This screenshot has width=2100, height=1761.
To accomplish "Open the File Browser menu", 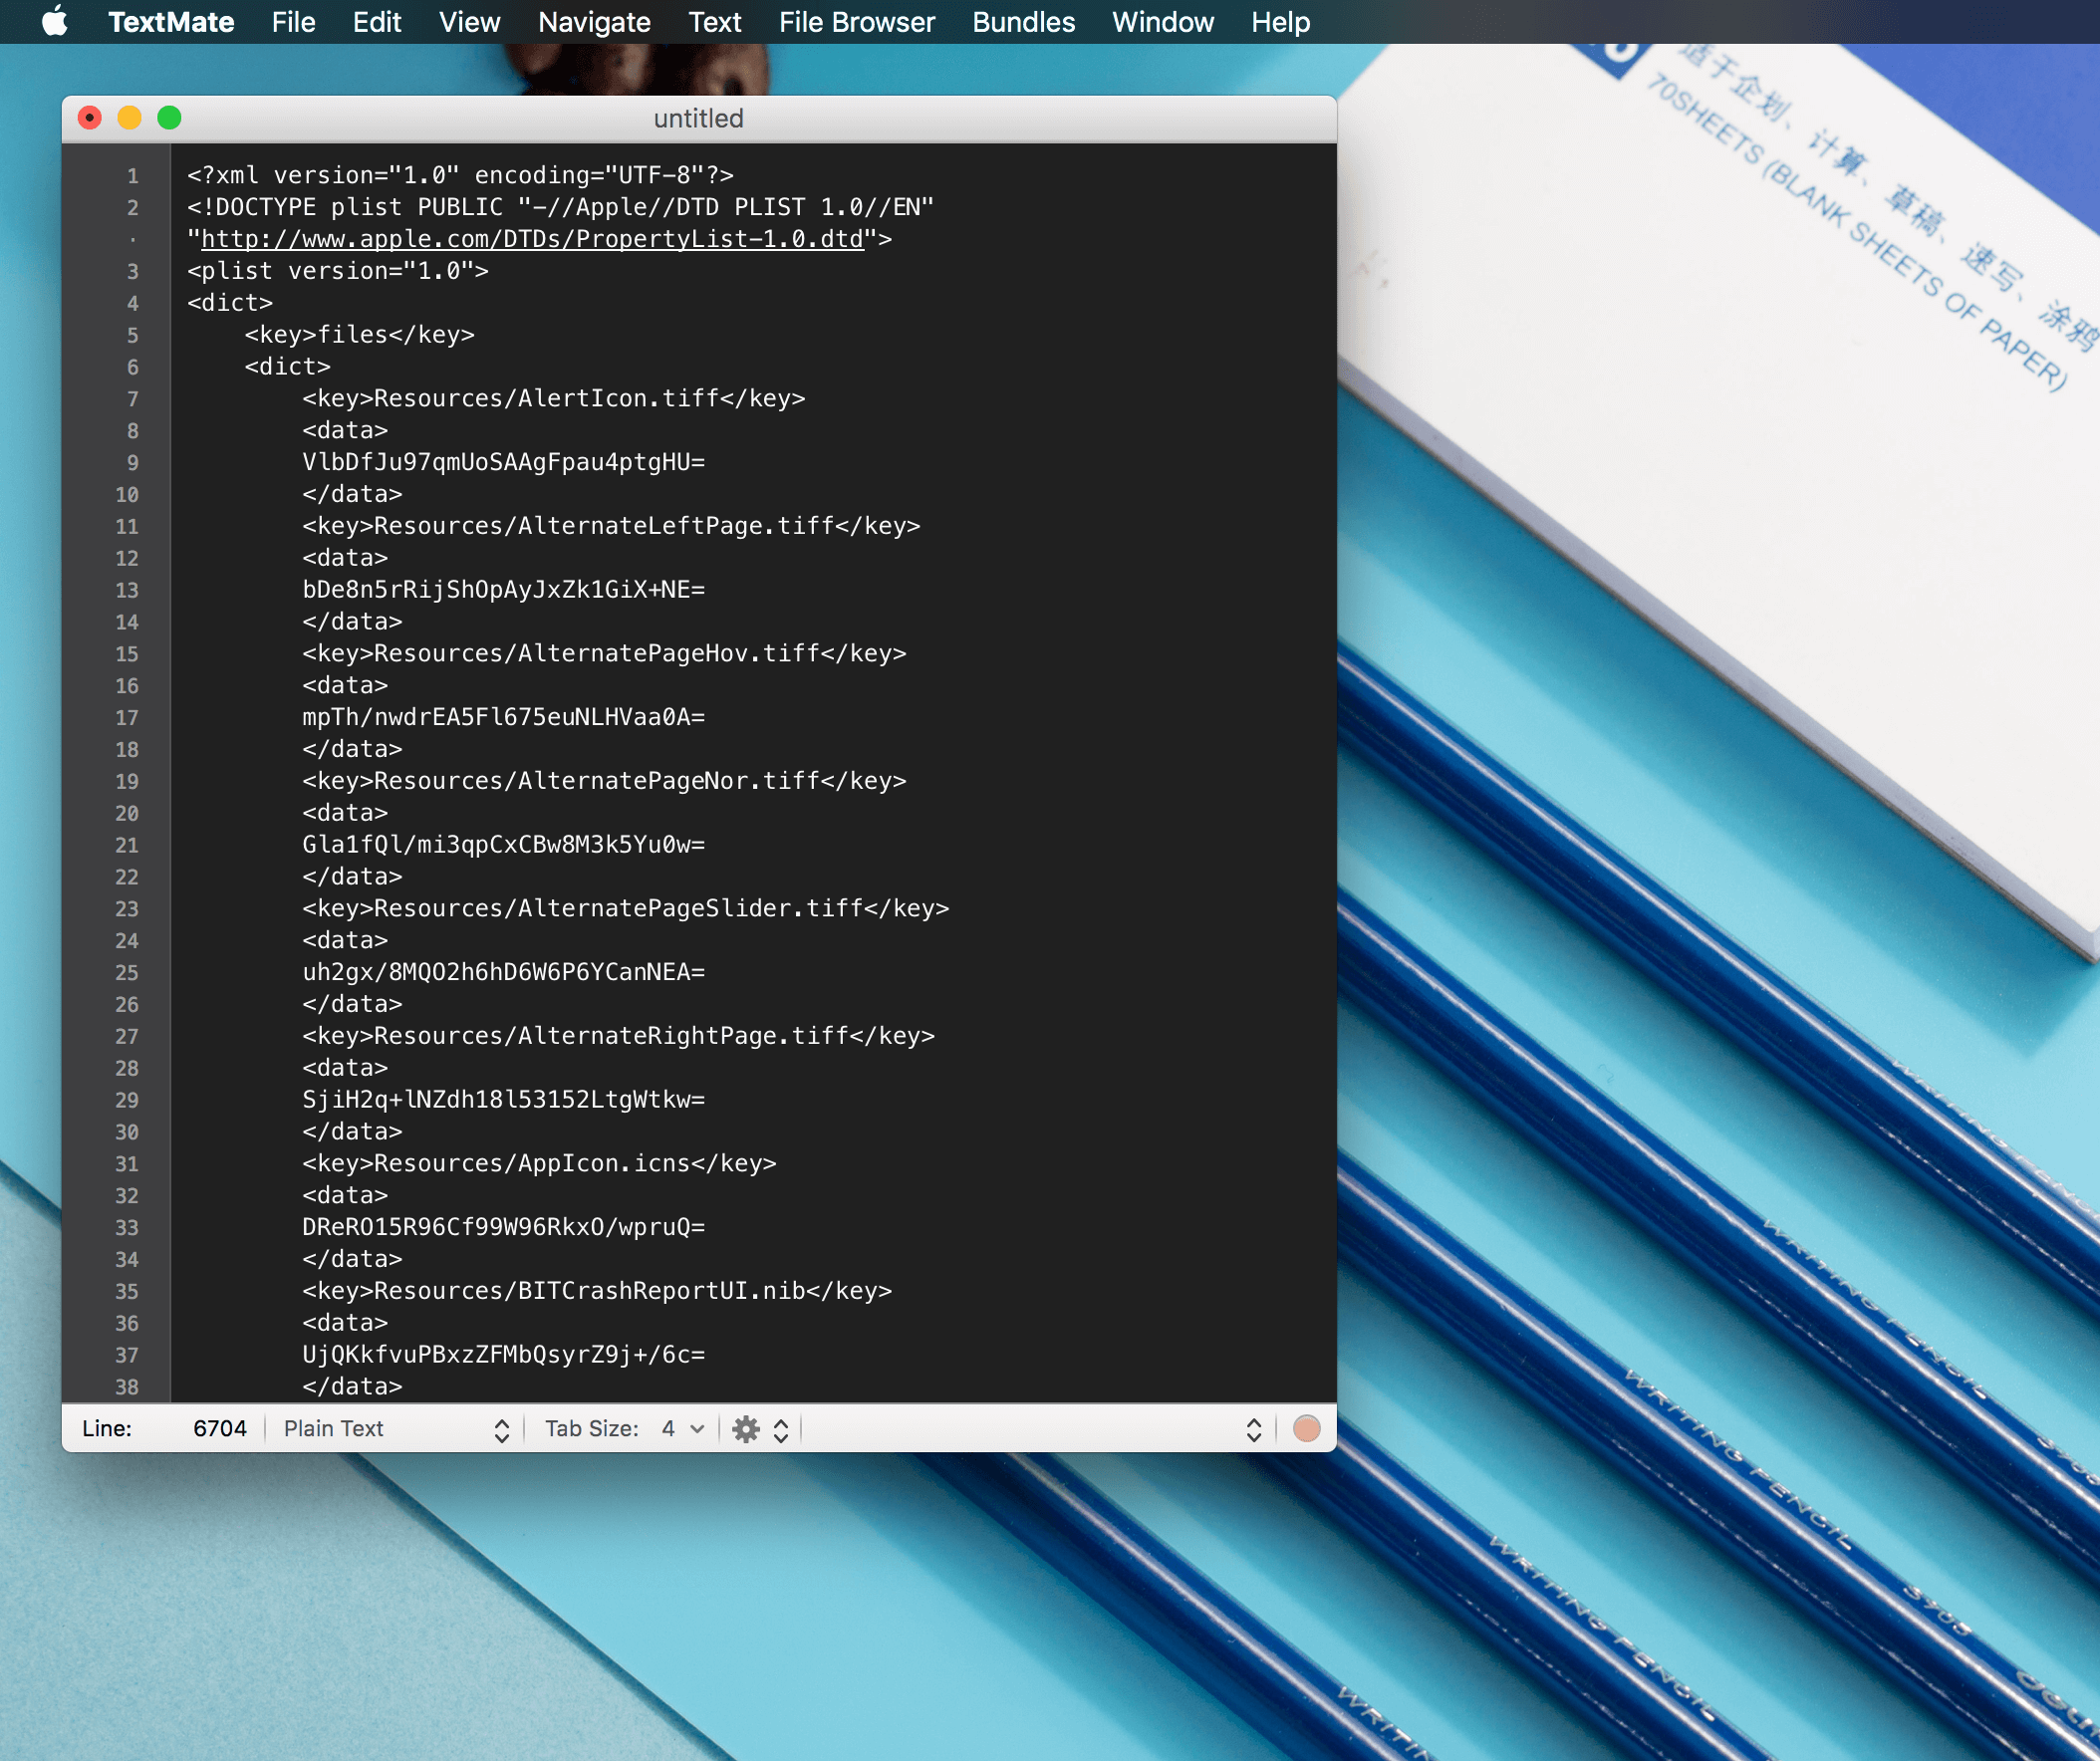I will [856, 22].
